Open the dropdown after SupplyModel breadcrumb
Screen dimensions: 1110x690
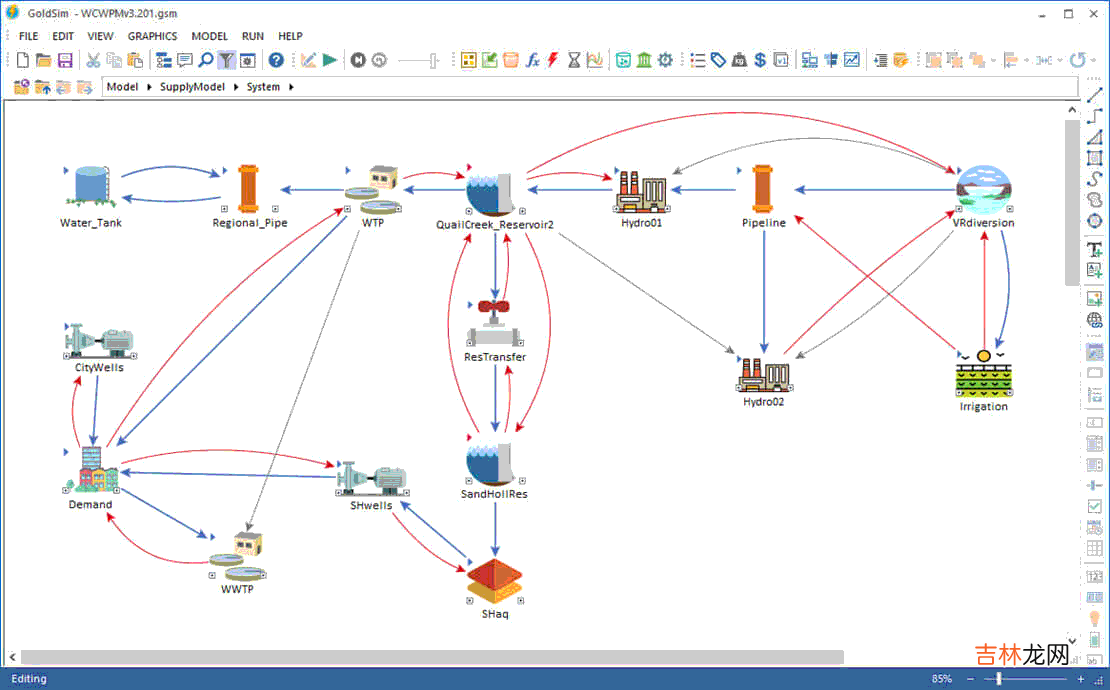pyautogui.click(x=236, y=87)
